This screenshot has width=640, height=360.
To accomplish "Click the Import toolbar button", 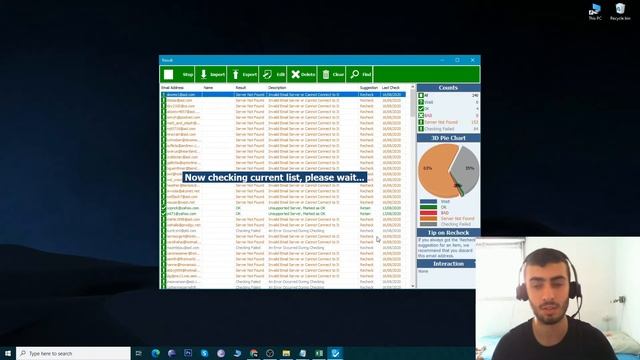I will 211,74.
